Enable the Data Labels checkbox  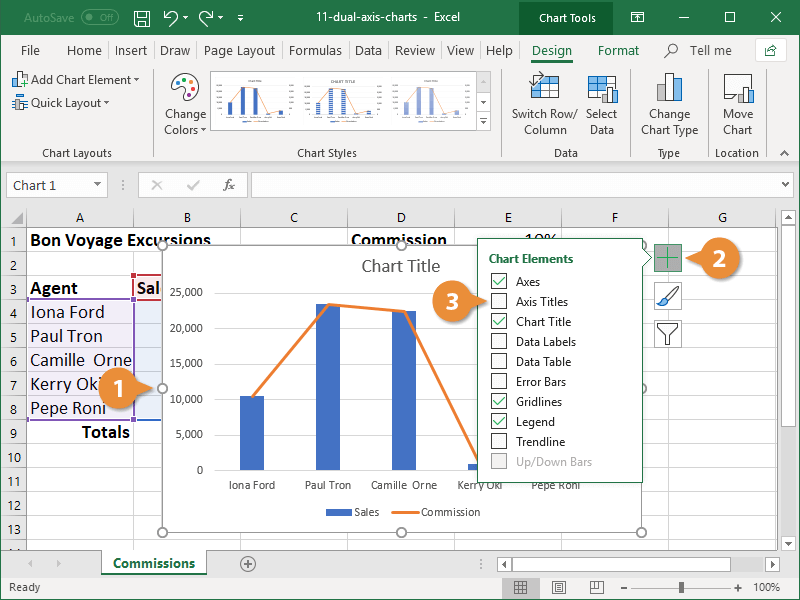[x=498, y=341]
